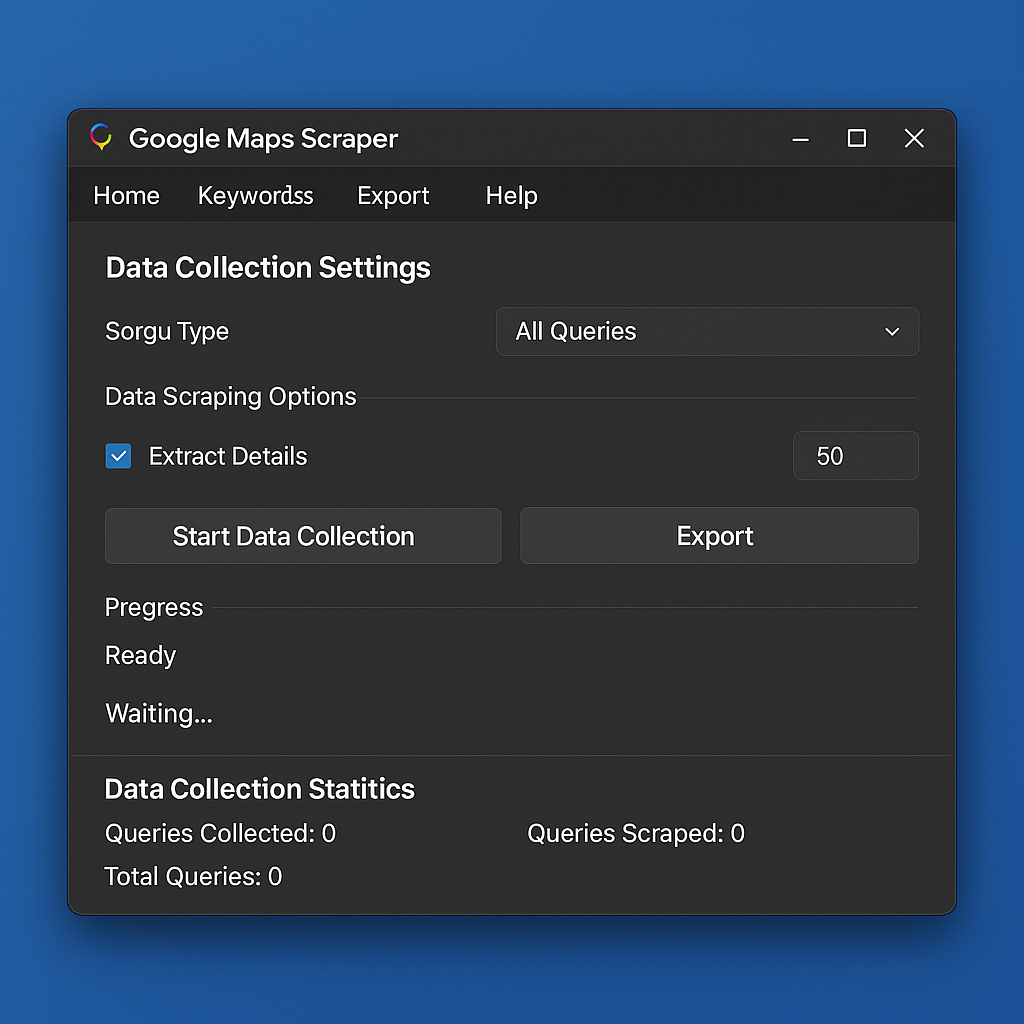Click the Waiting... status text
This screenshot has height=1024, width=1024.
(159, 713)
